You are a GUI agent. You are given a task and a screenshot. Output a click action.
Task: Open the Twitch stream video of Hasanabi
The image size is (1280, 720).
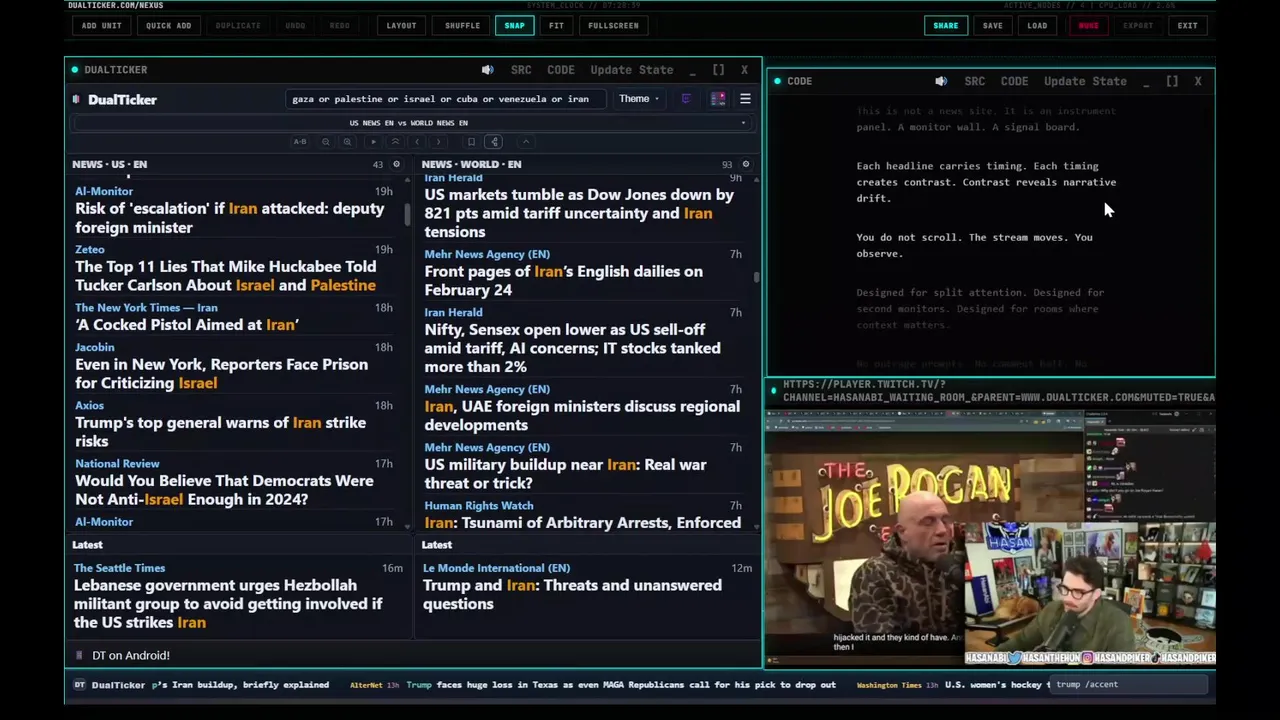(990, 538)
